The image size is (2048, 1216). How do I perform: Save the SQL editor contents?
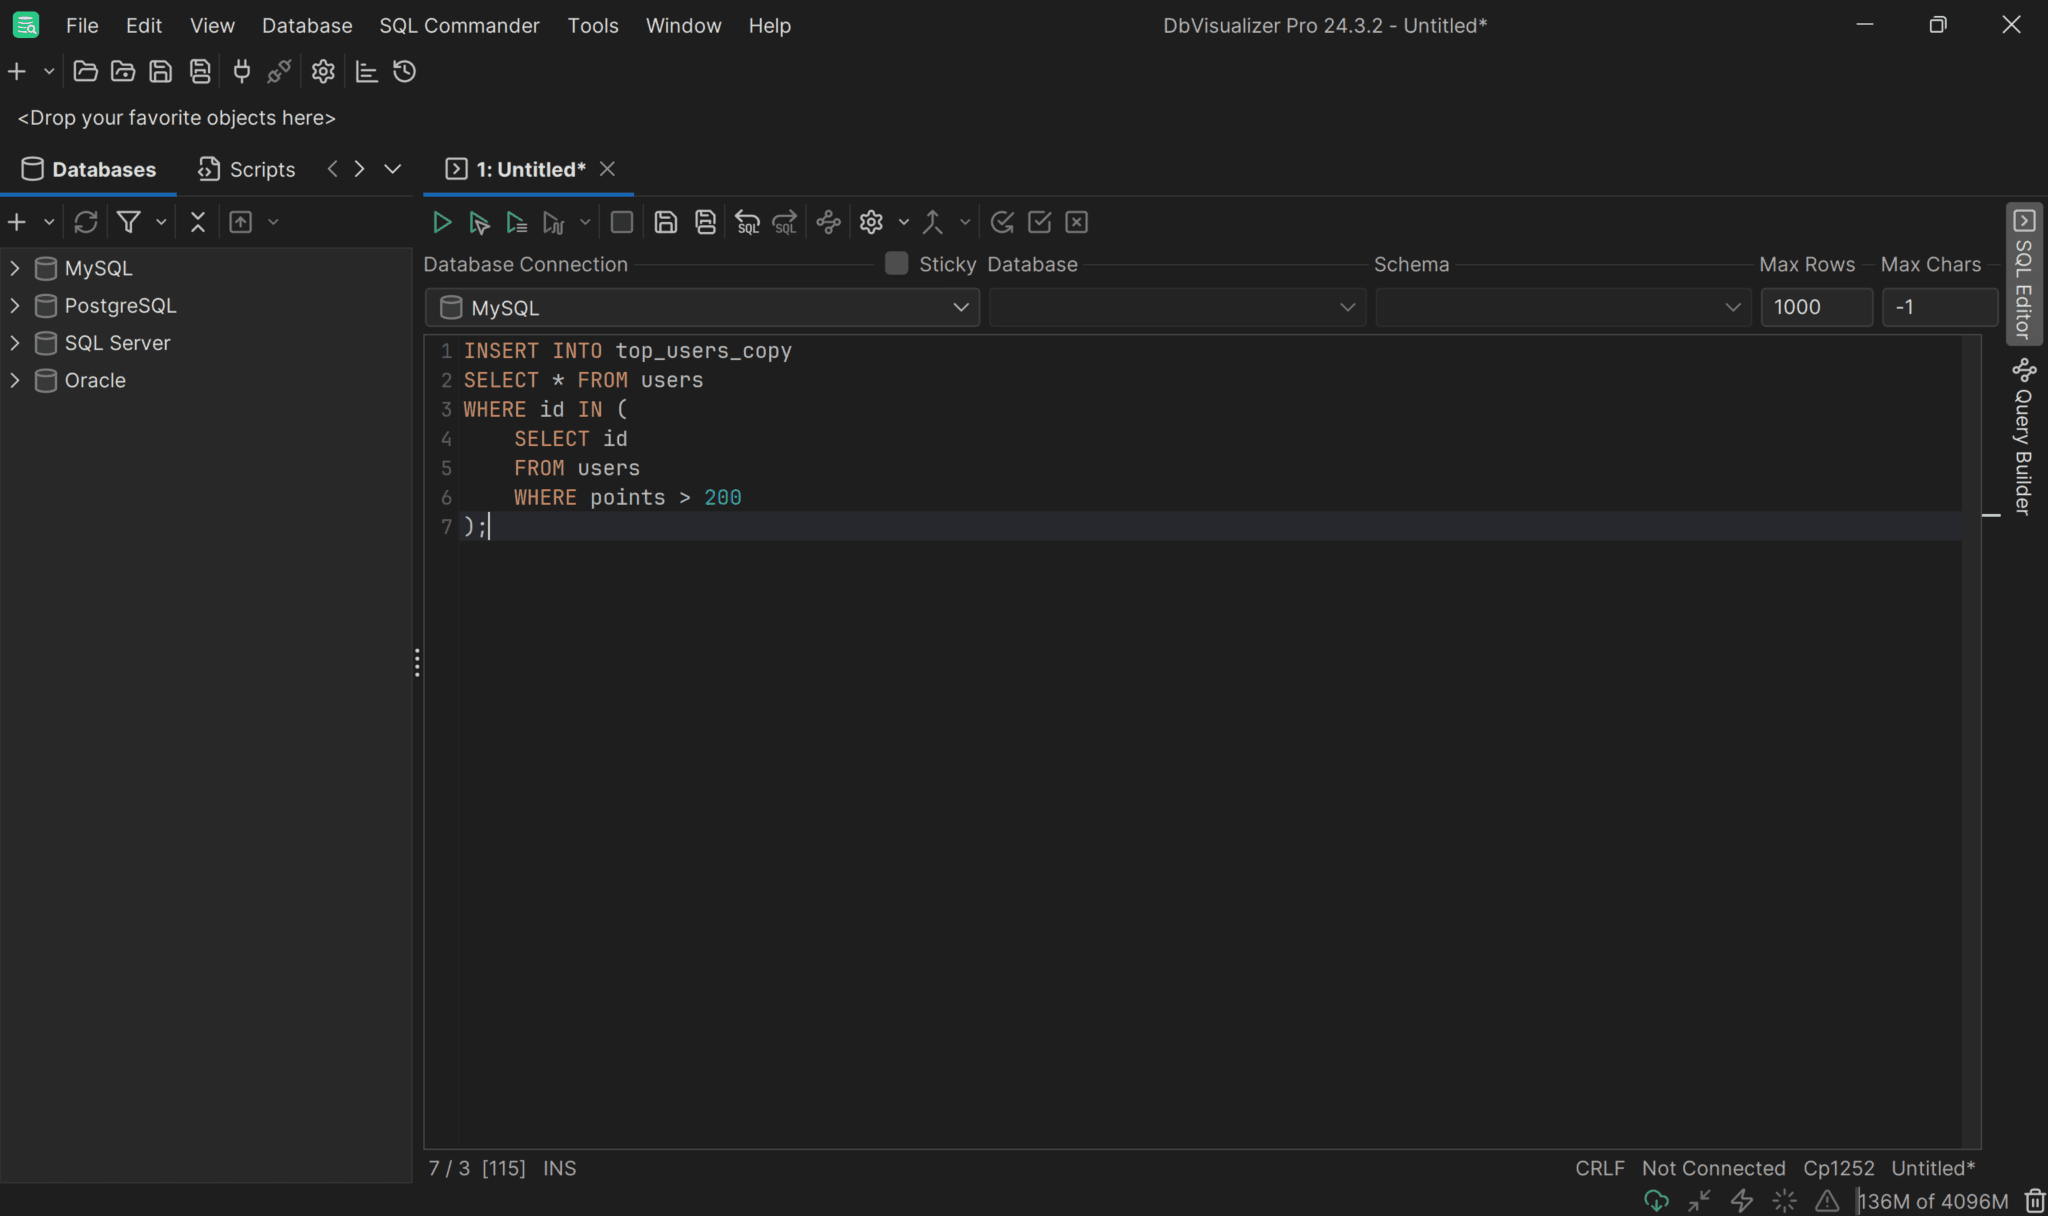[x=665, y=222]
